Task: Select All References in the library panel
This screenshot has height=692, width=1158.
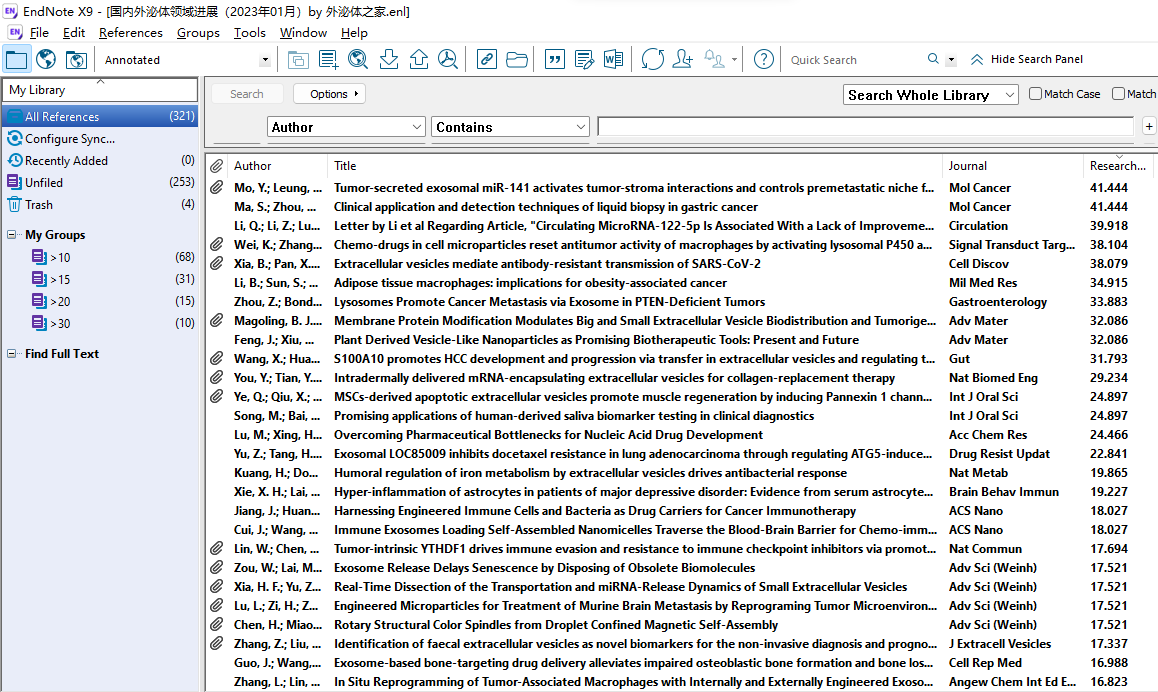Action: click(100, 116)
